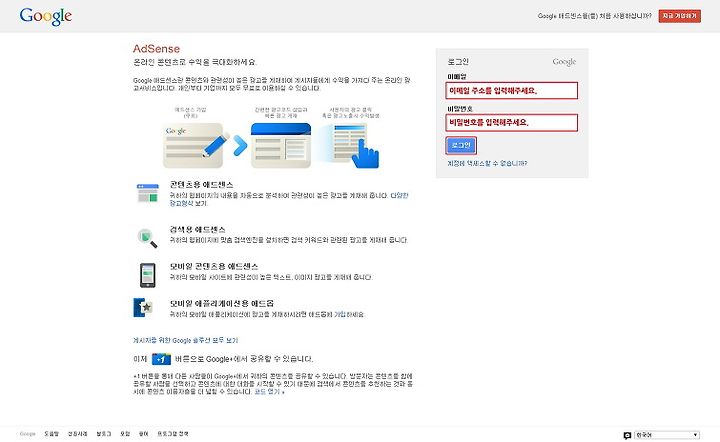The image size is (720, 442).
Task: Open the all Google publisher solutions link
Action: click(185, 340)
